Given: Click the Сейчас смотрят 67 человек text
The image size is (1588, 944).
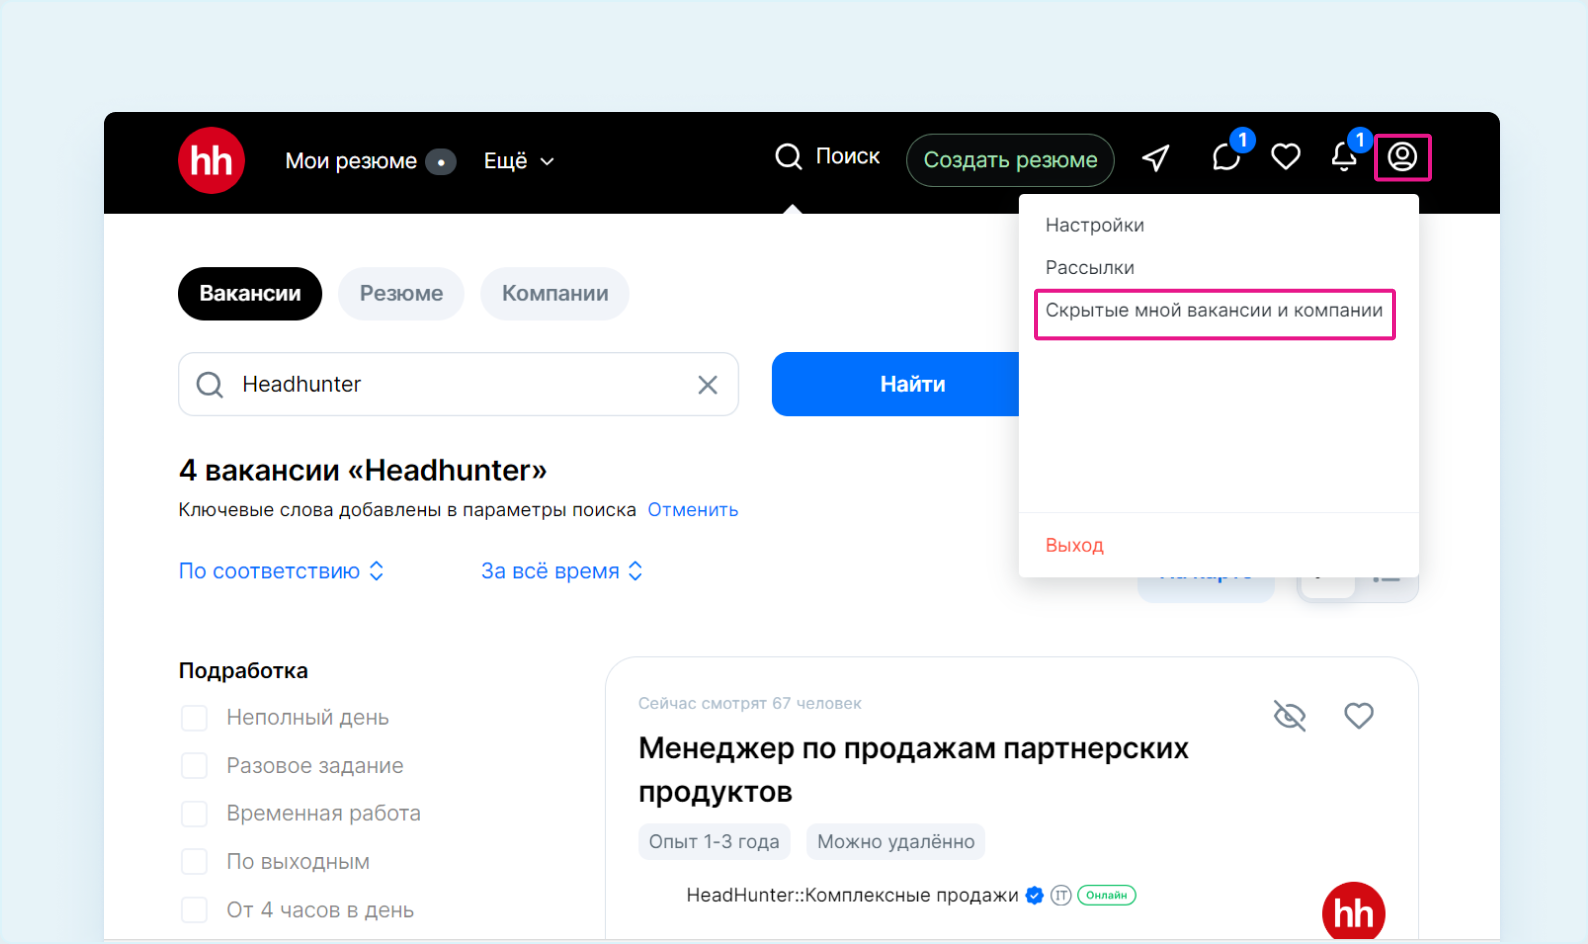Looking at the screenshot, I should 750,704.
